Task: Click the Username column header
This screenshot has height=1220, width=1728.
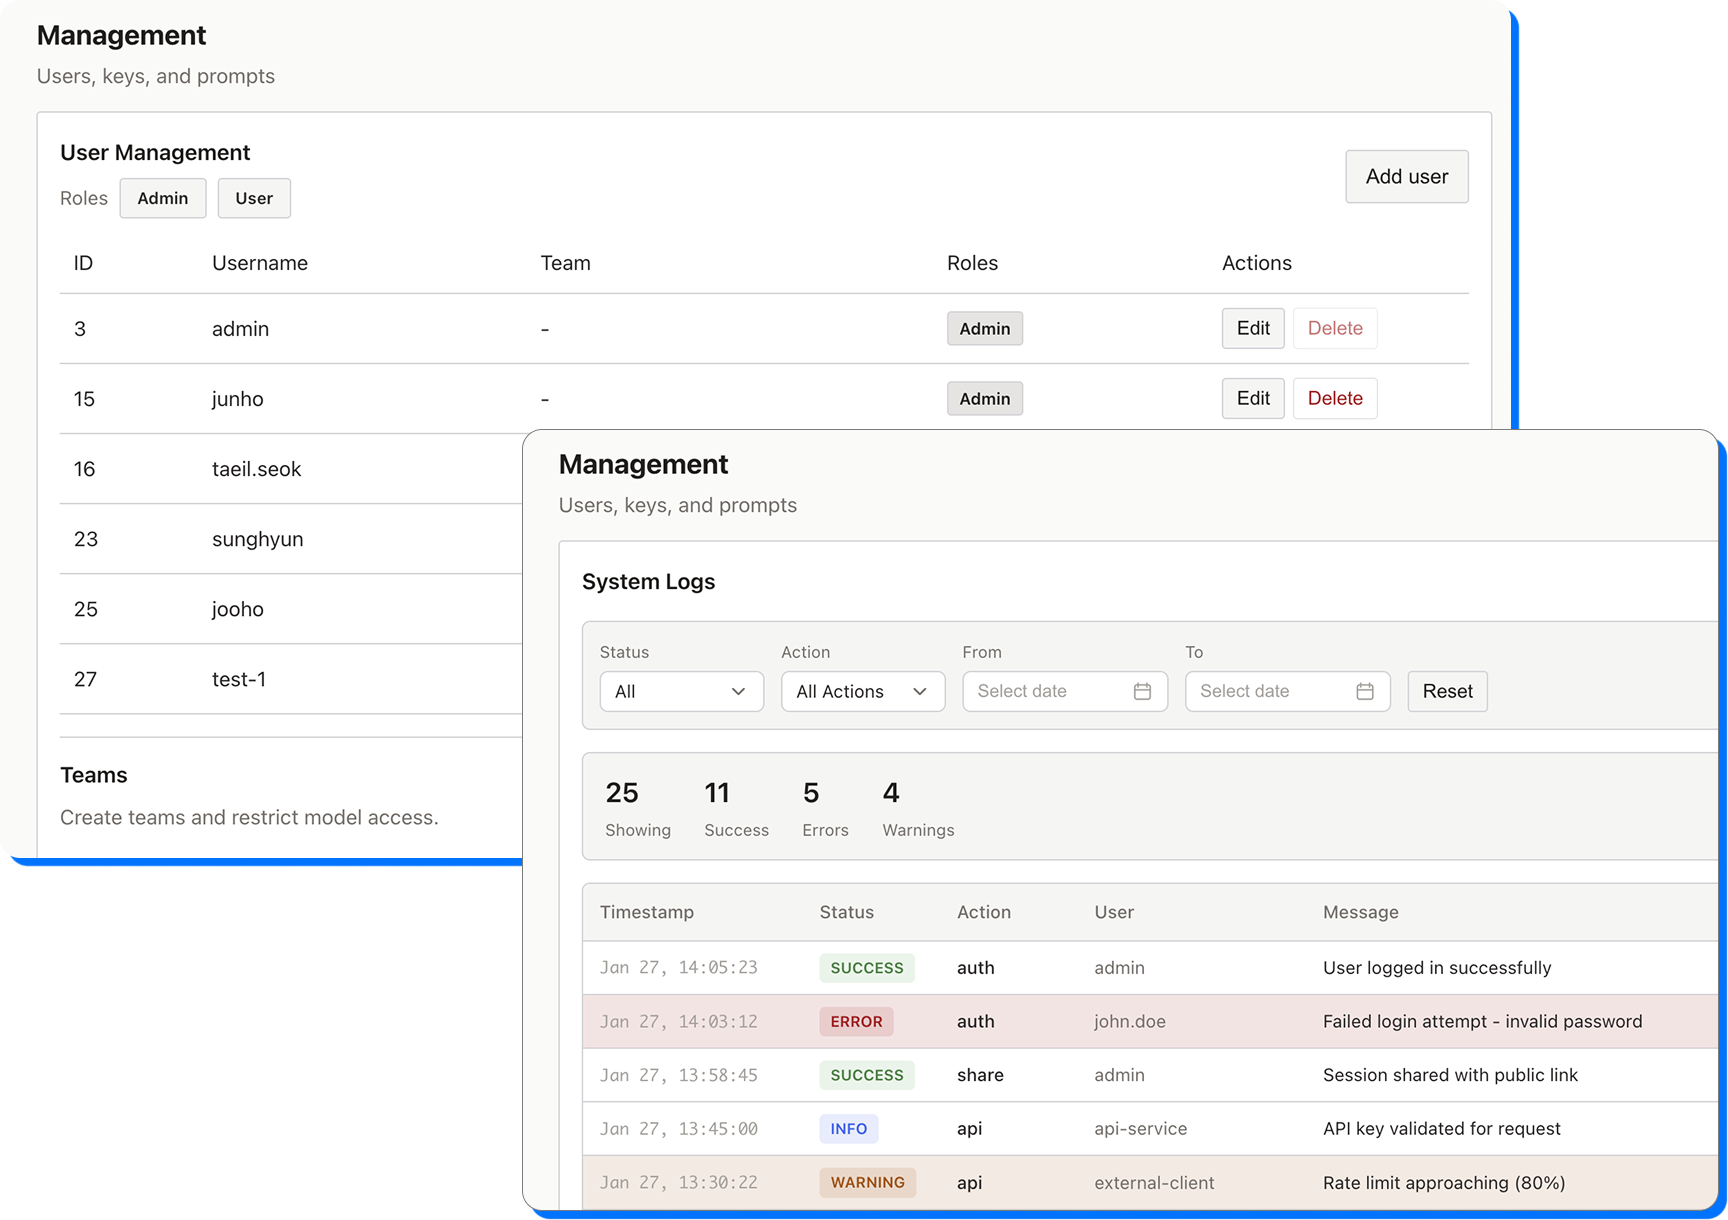Action: click(x=260, y=263)
